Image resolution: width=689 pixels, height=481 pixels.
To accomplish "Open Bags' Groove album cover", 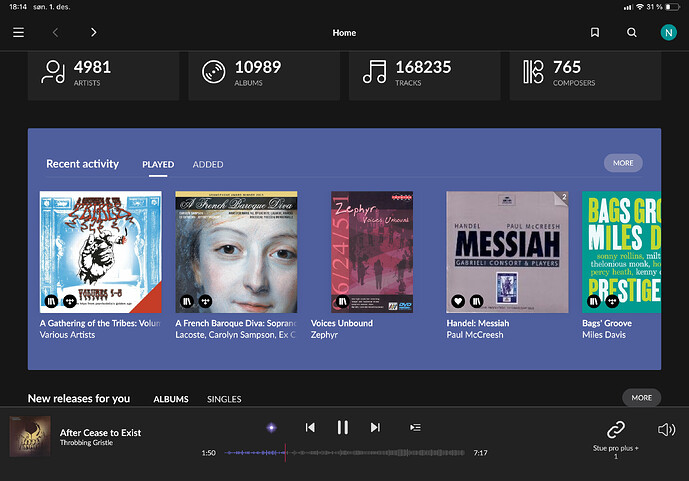I will [621, 252].
